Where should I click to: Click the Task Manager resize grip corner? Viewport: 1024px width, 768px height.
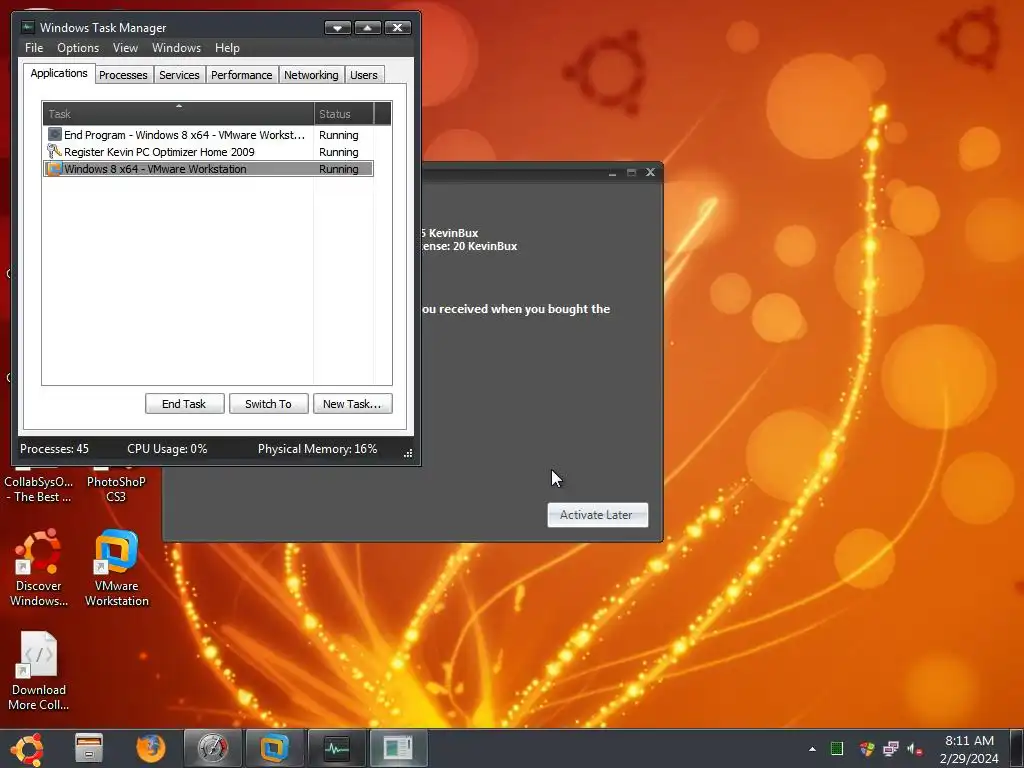coord(408,453)
